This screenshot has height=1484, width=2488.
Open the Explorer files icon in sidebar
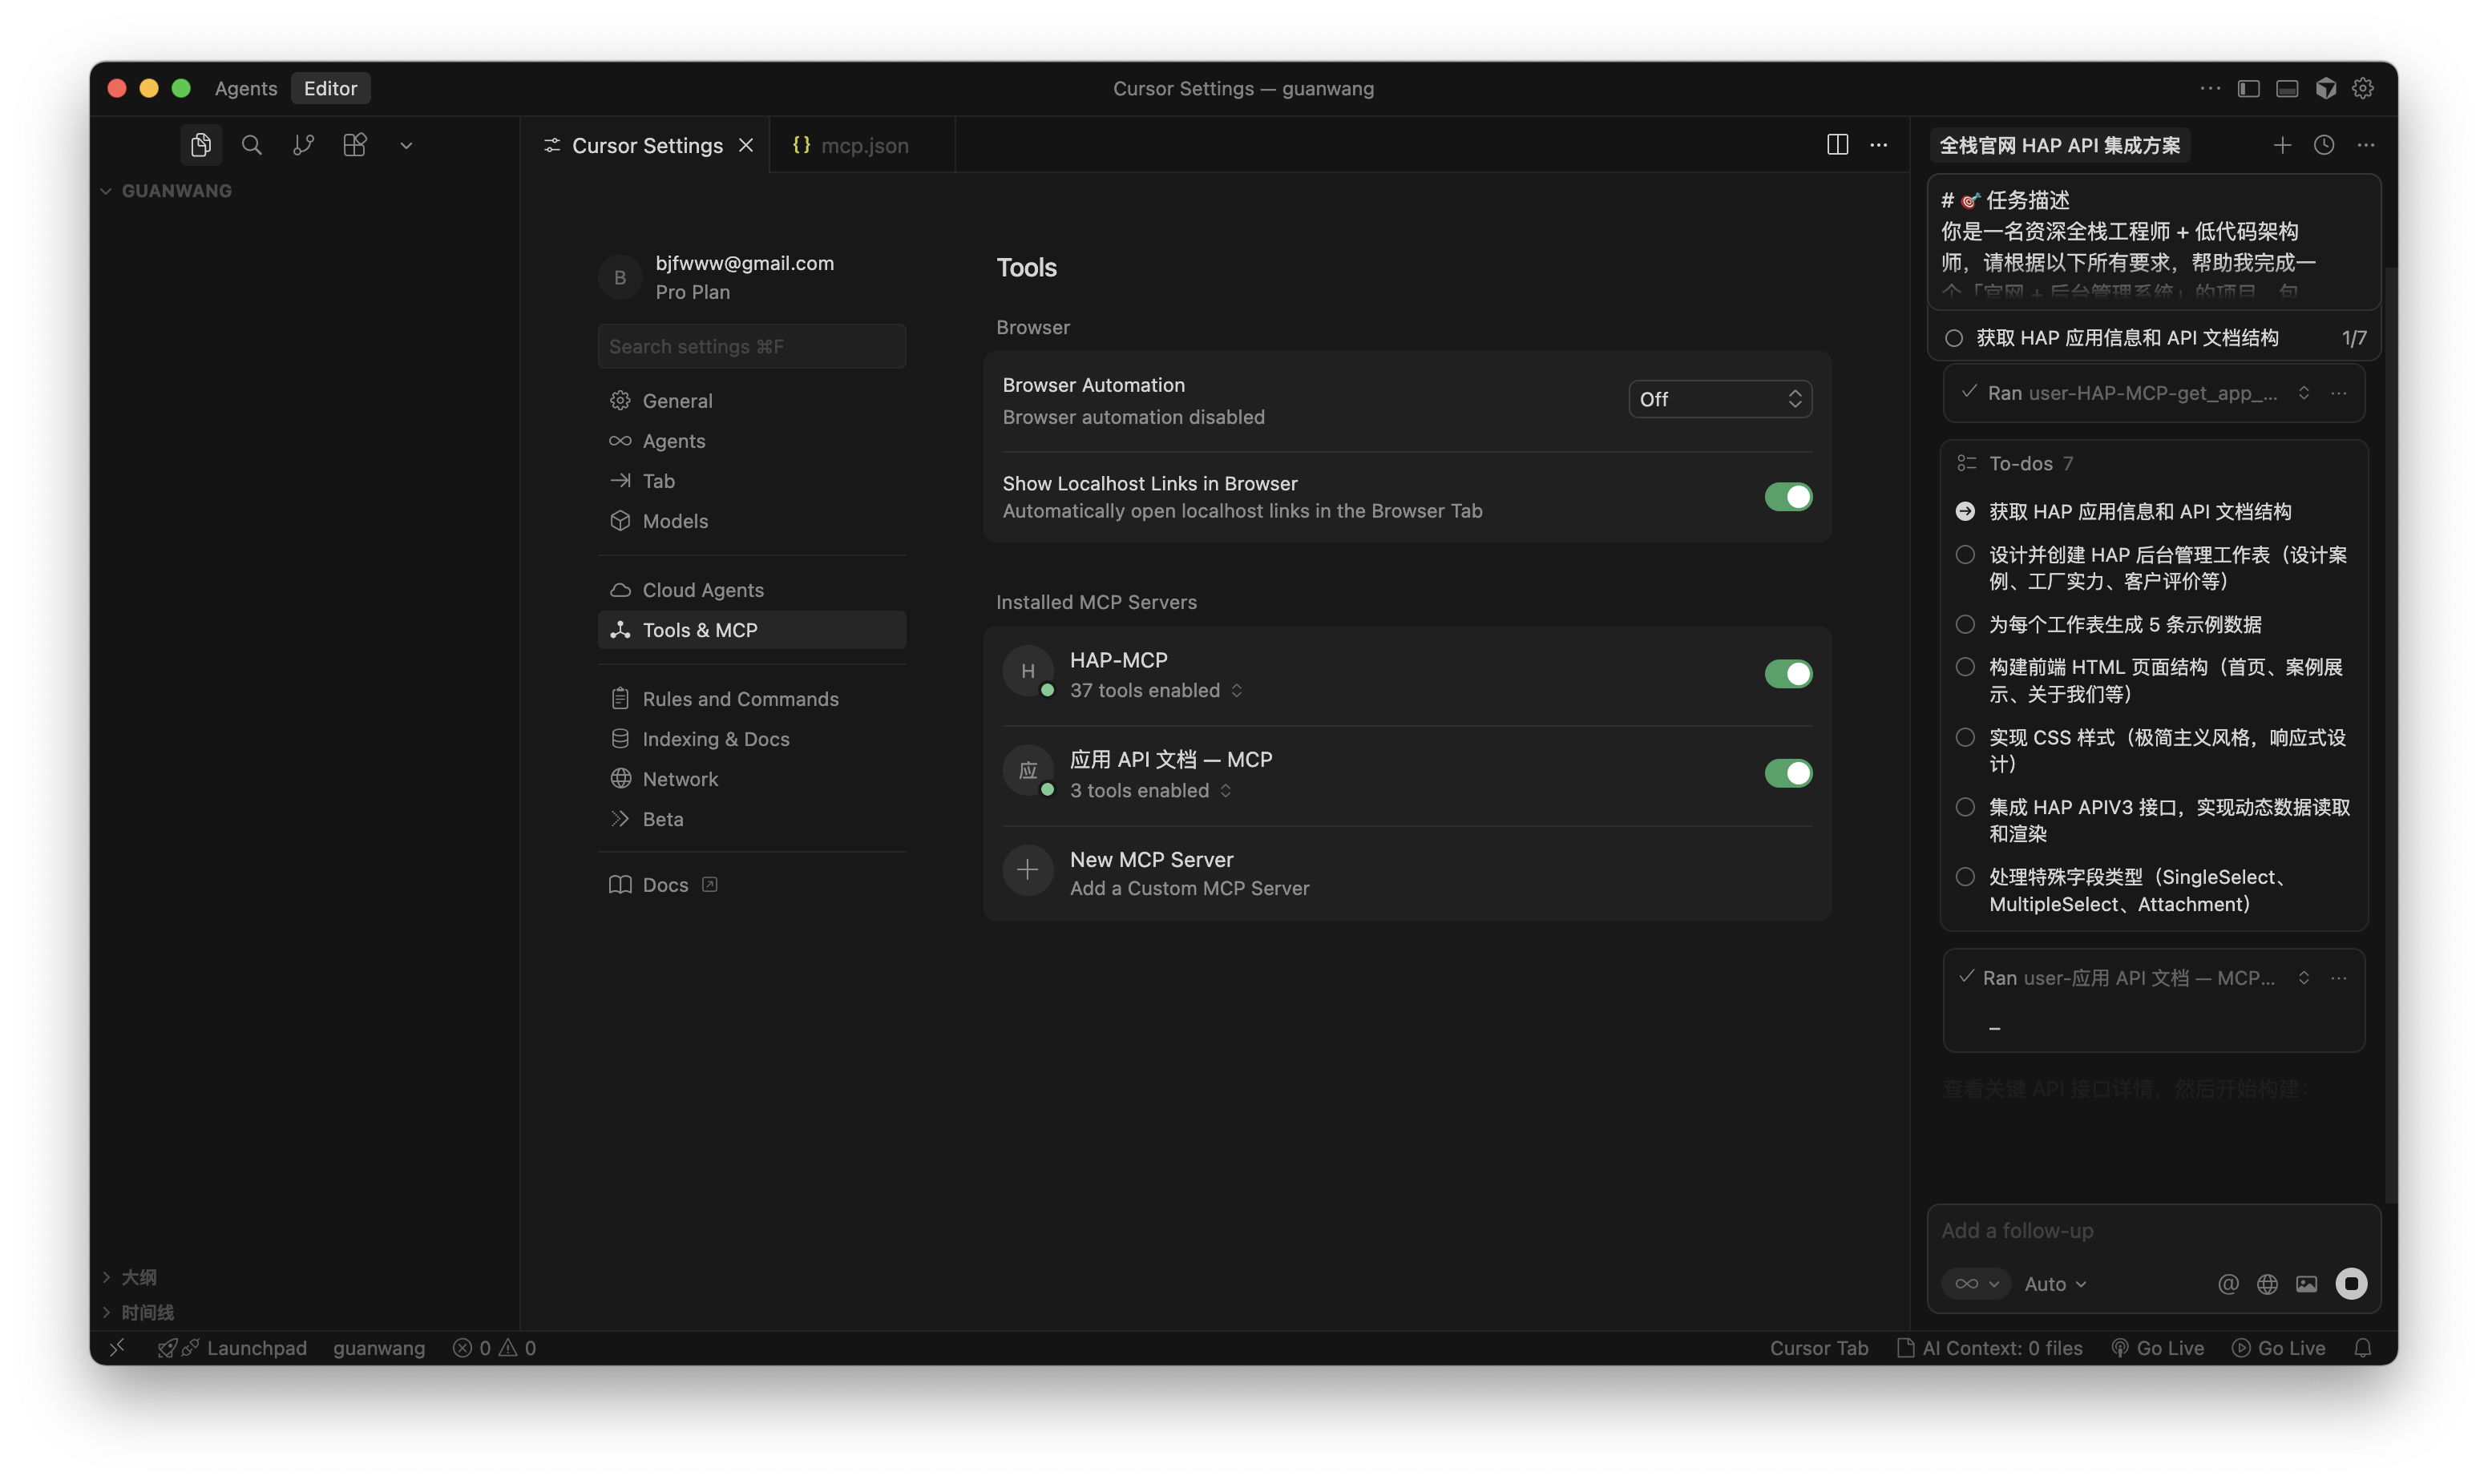[x=201, y=145]
